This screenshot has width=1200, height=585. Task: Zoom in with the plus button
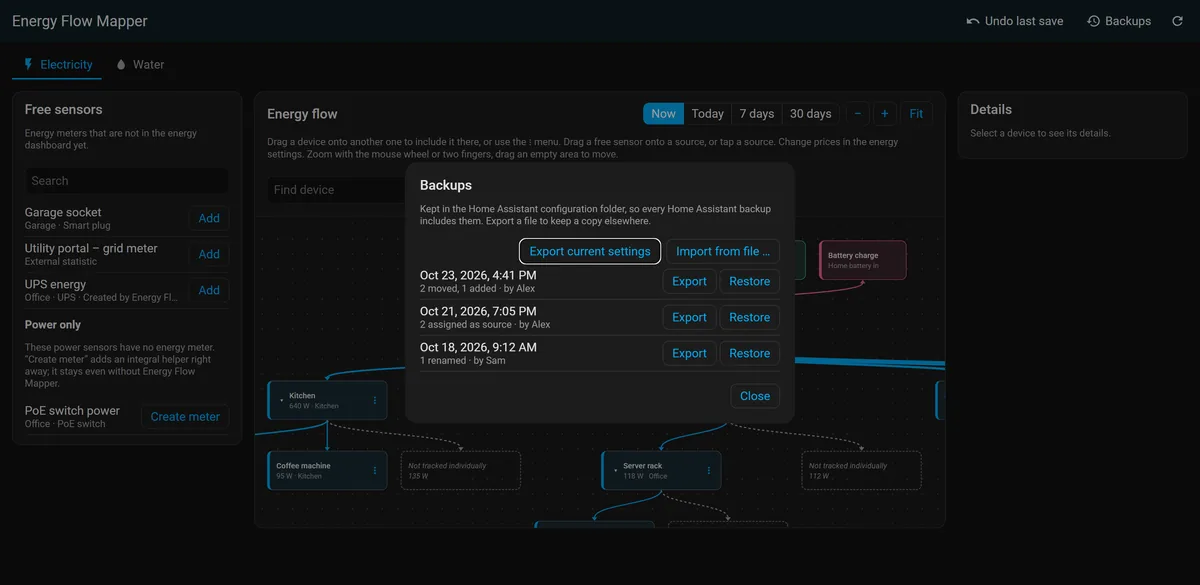click(x=884, y=114)
